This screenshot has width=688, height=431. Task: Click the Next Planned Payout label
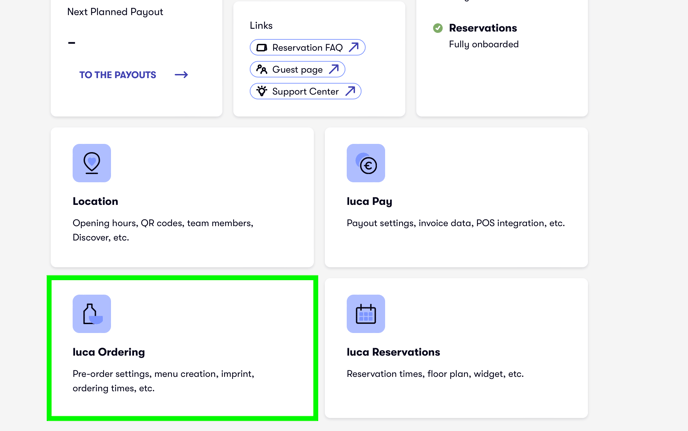click(x=115, y=12)
